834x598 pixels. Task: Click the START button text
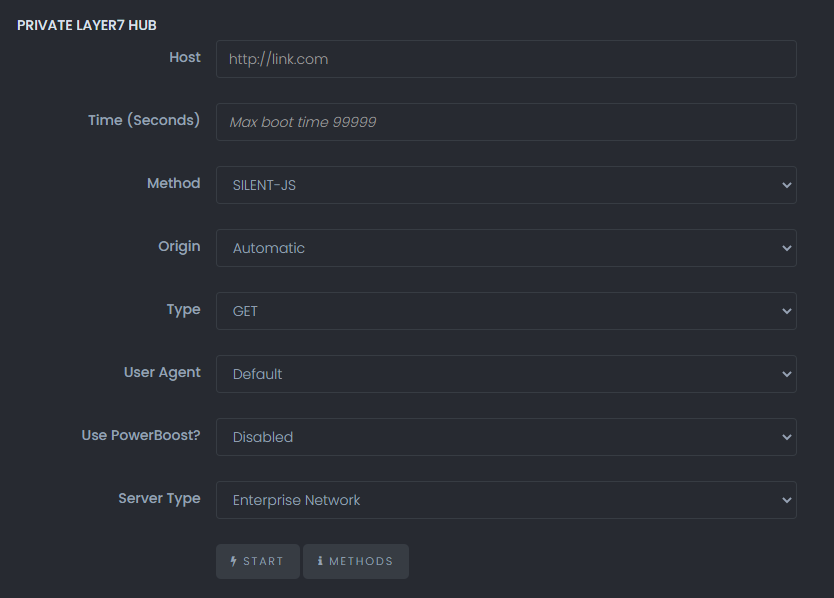263,561
